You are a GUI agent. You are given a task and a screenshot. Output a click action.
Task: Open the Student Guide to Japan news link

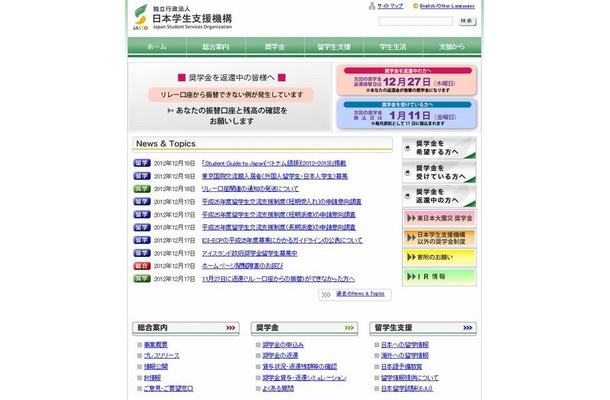click(x=273, y=163)
